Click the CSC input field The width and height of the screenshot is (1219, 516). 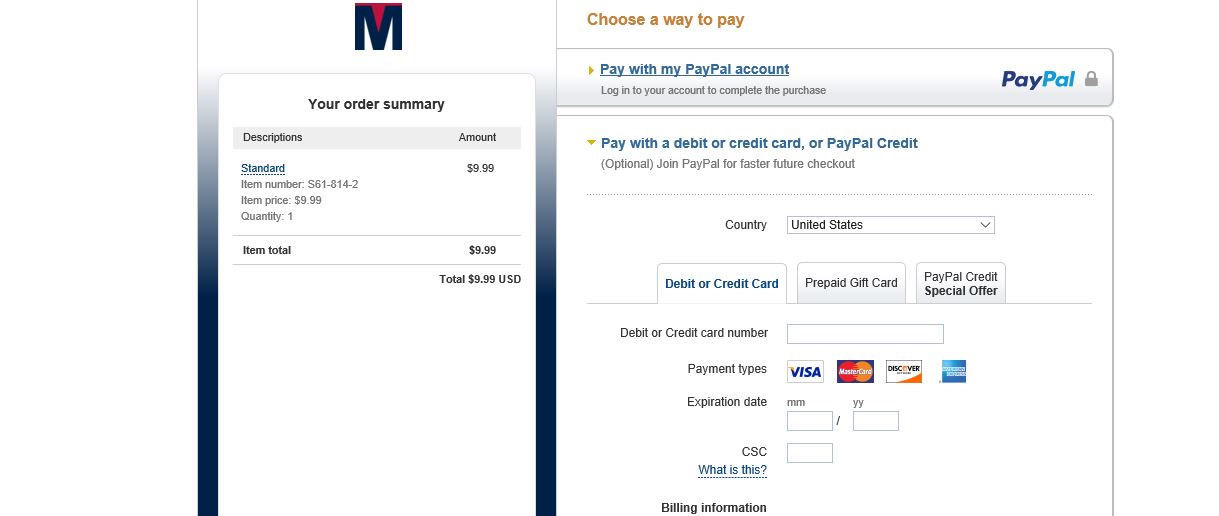click(810, 453)
